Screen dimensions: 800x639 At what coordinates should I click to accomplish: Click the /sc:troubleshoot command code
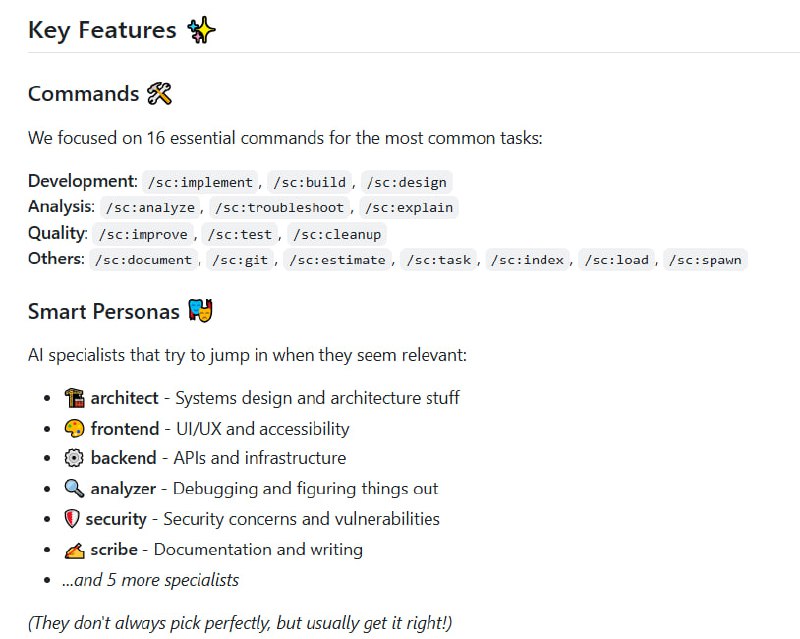(281, 208)
